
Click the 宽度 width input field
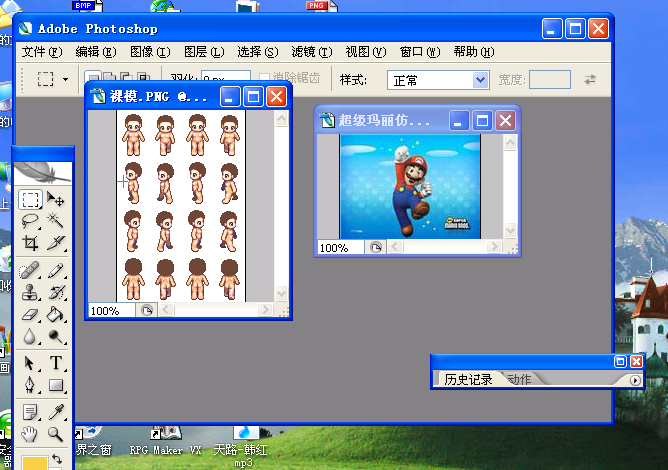[550, 80]
